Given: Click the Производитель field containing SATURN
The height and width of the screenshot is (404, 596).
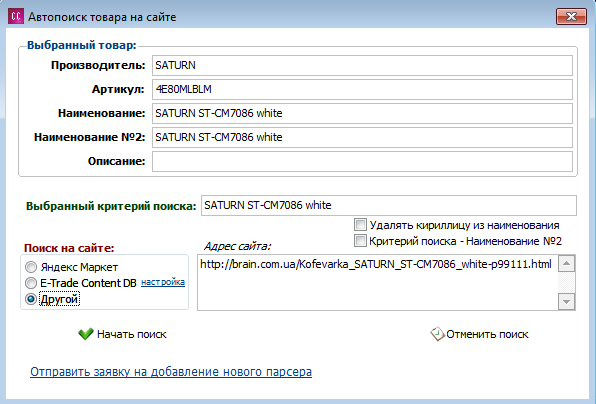Looking at the screenshot, I should pyautogui.click(x=362, y=65).
